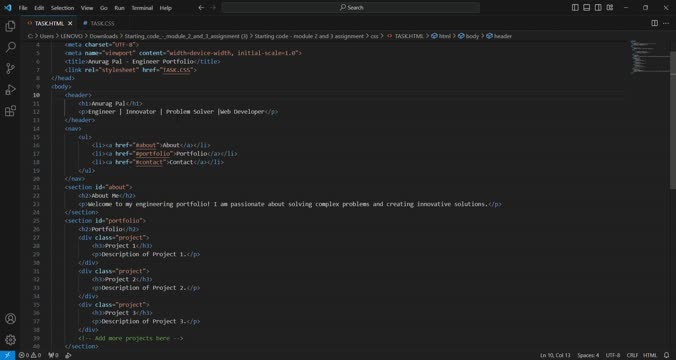Image resolution: width=676 pixels, height=360 pixels.
Task: Open the Terminal menu
Action: (x=142, y=8)
